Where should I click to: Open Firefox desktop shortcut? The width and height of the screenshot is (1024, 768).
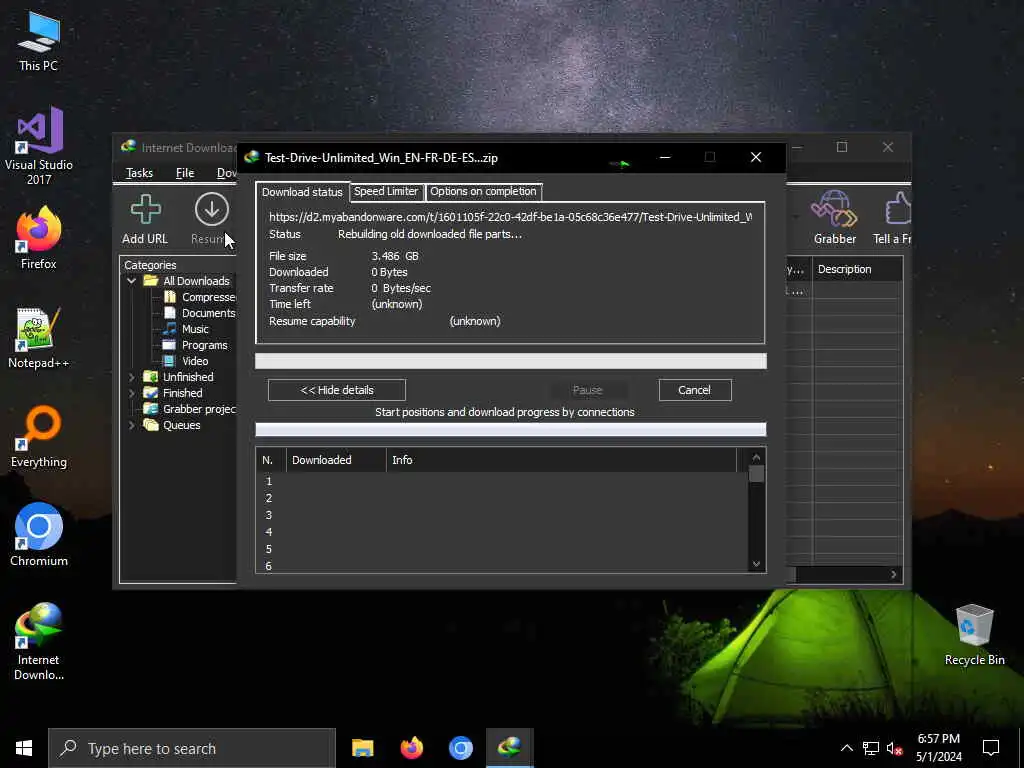coord(39,238)
